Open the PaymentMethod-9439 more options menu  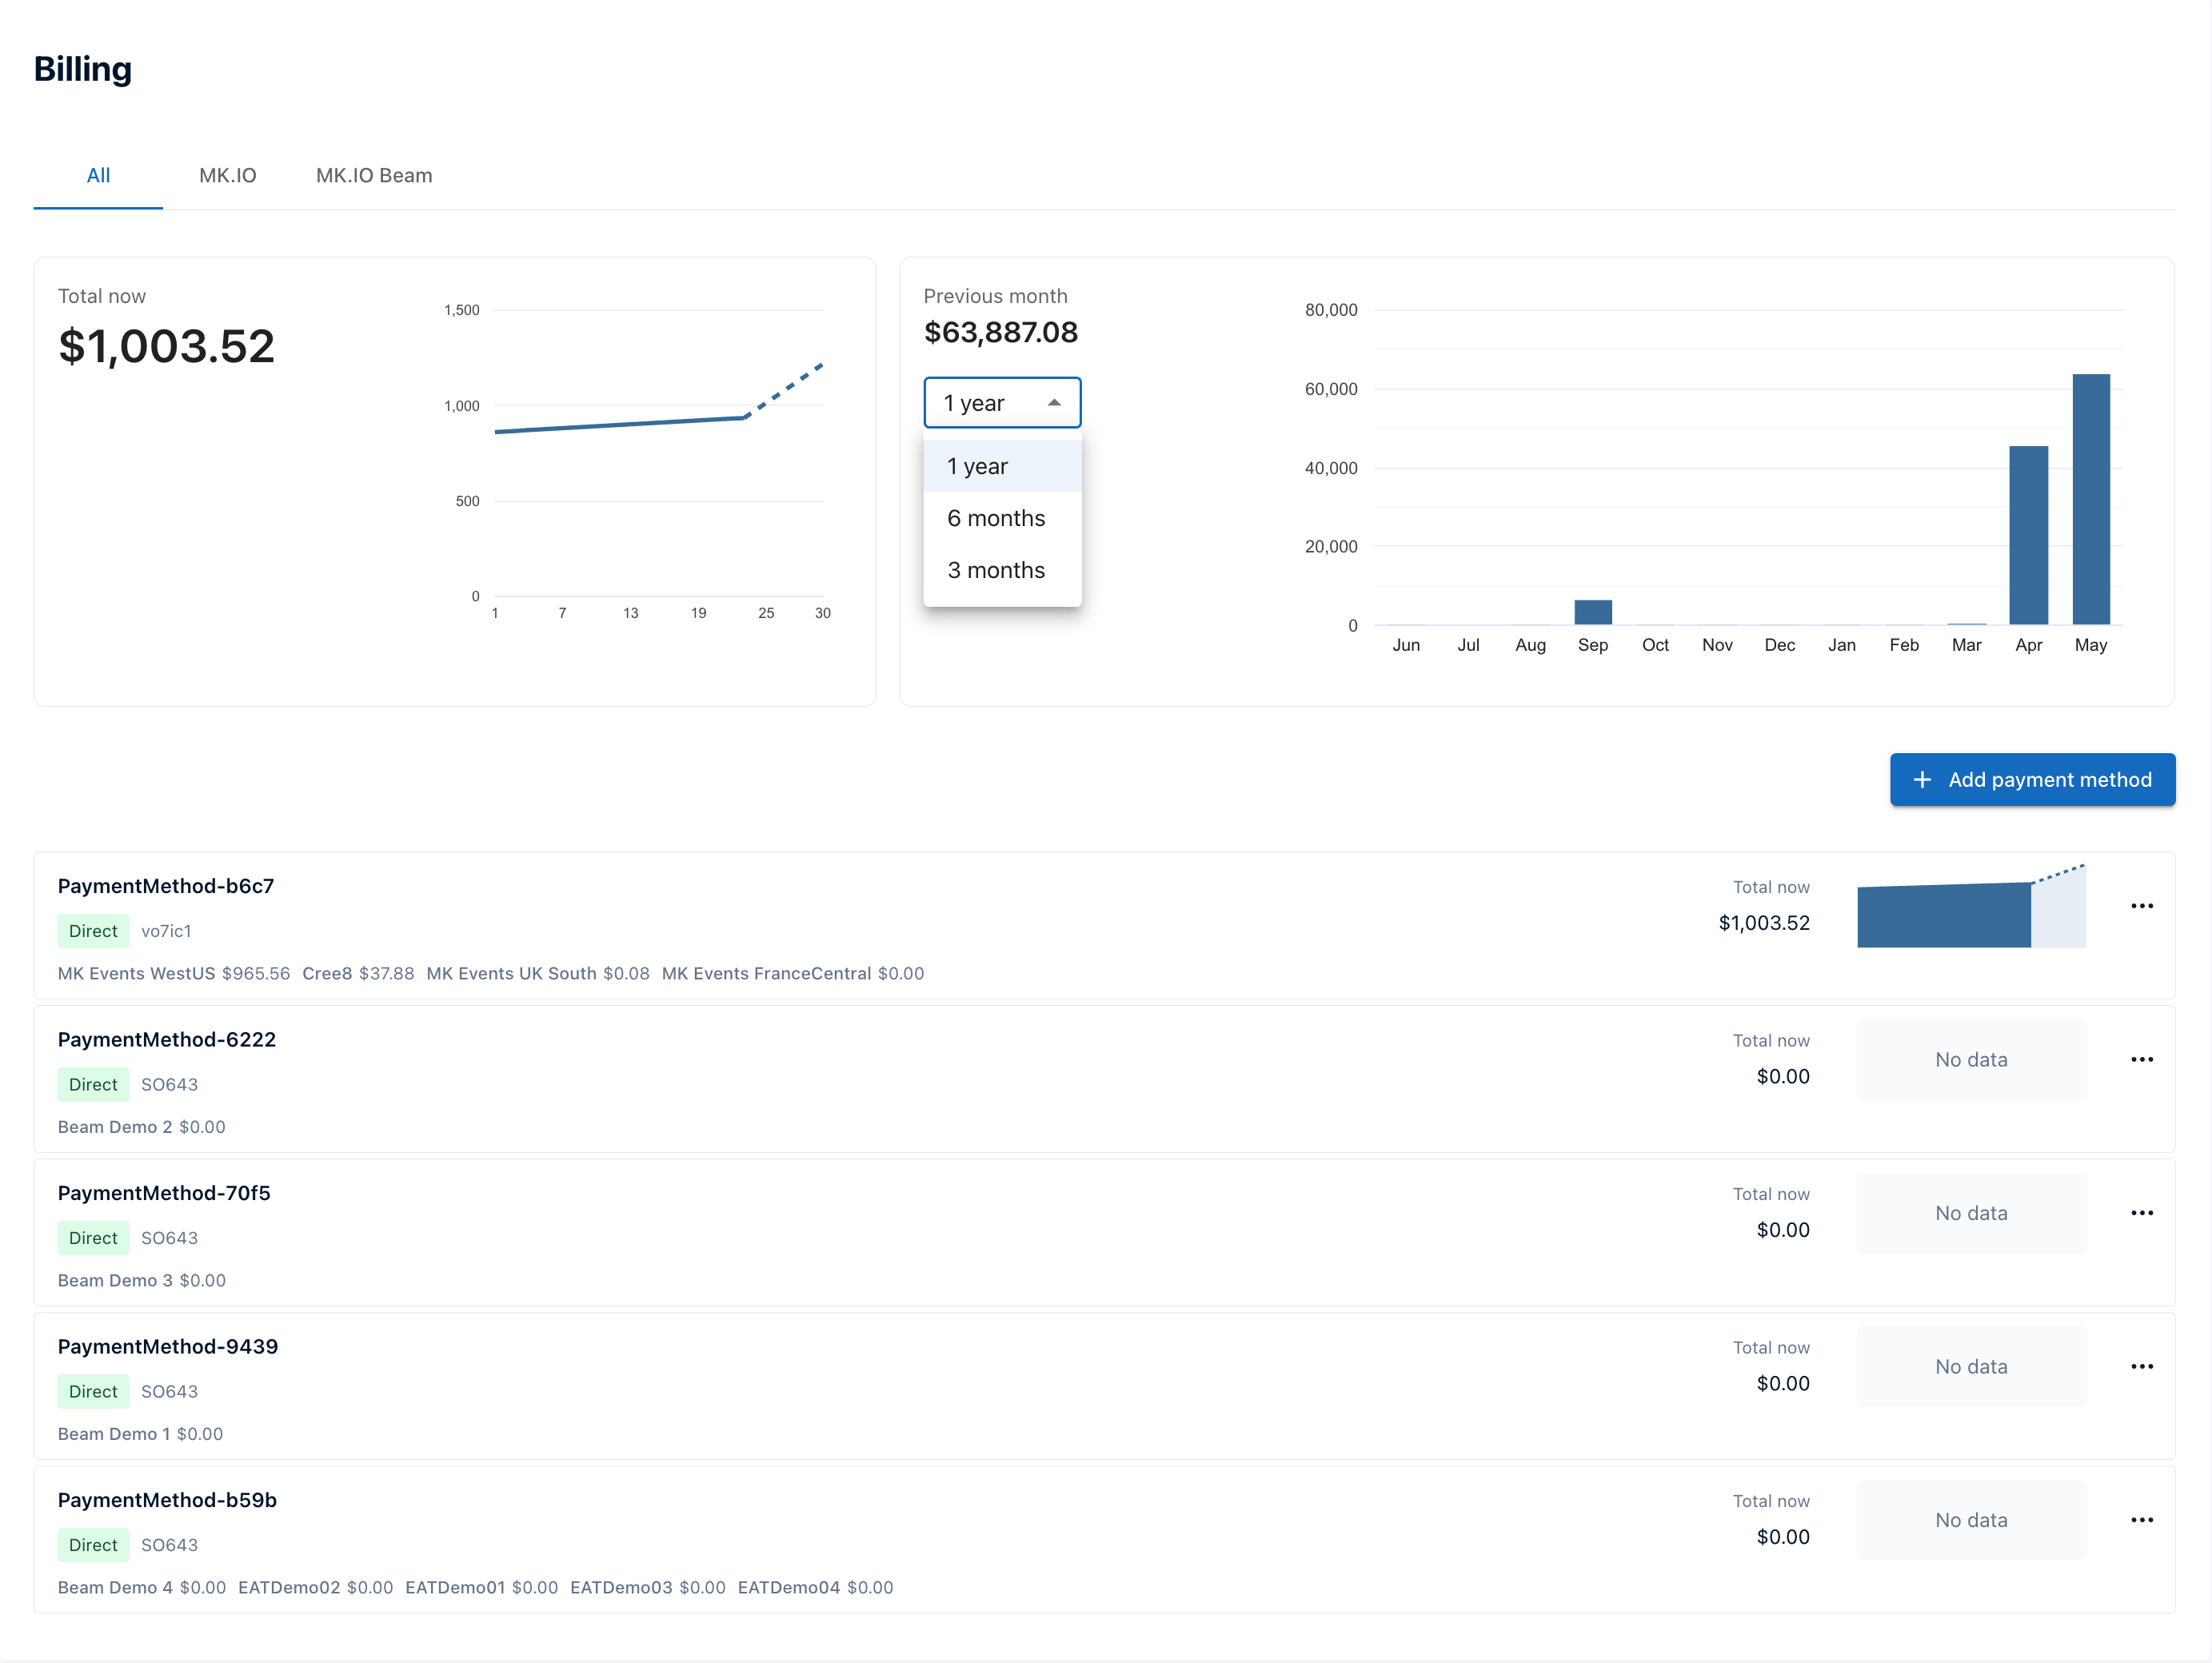[x=2141, y=1366]
